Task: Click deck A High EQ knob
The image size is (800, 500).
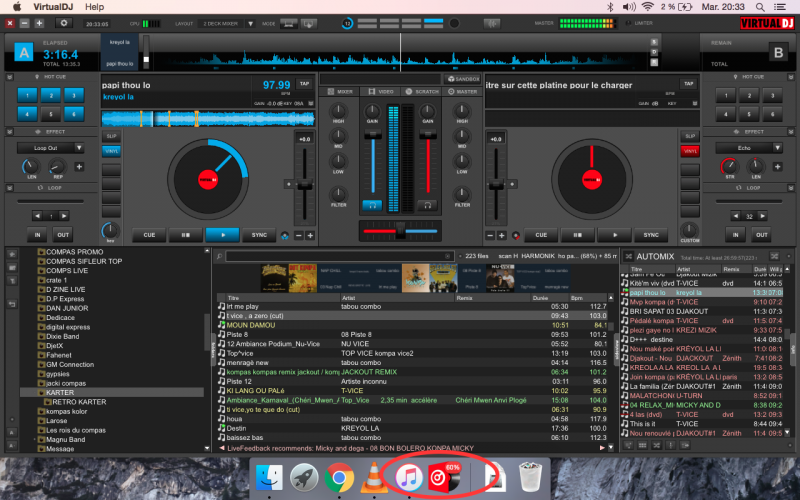Action: coord(338,111)
